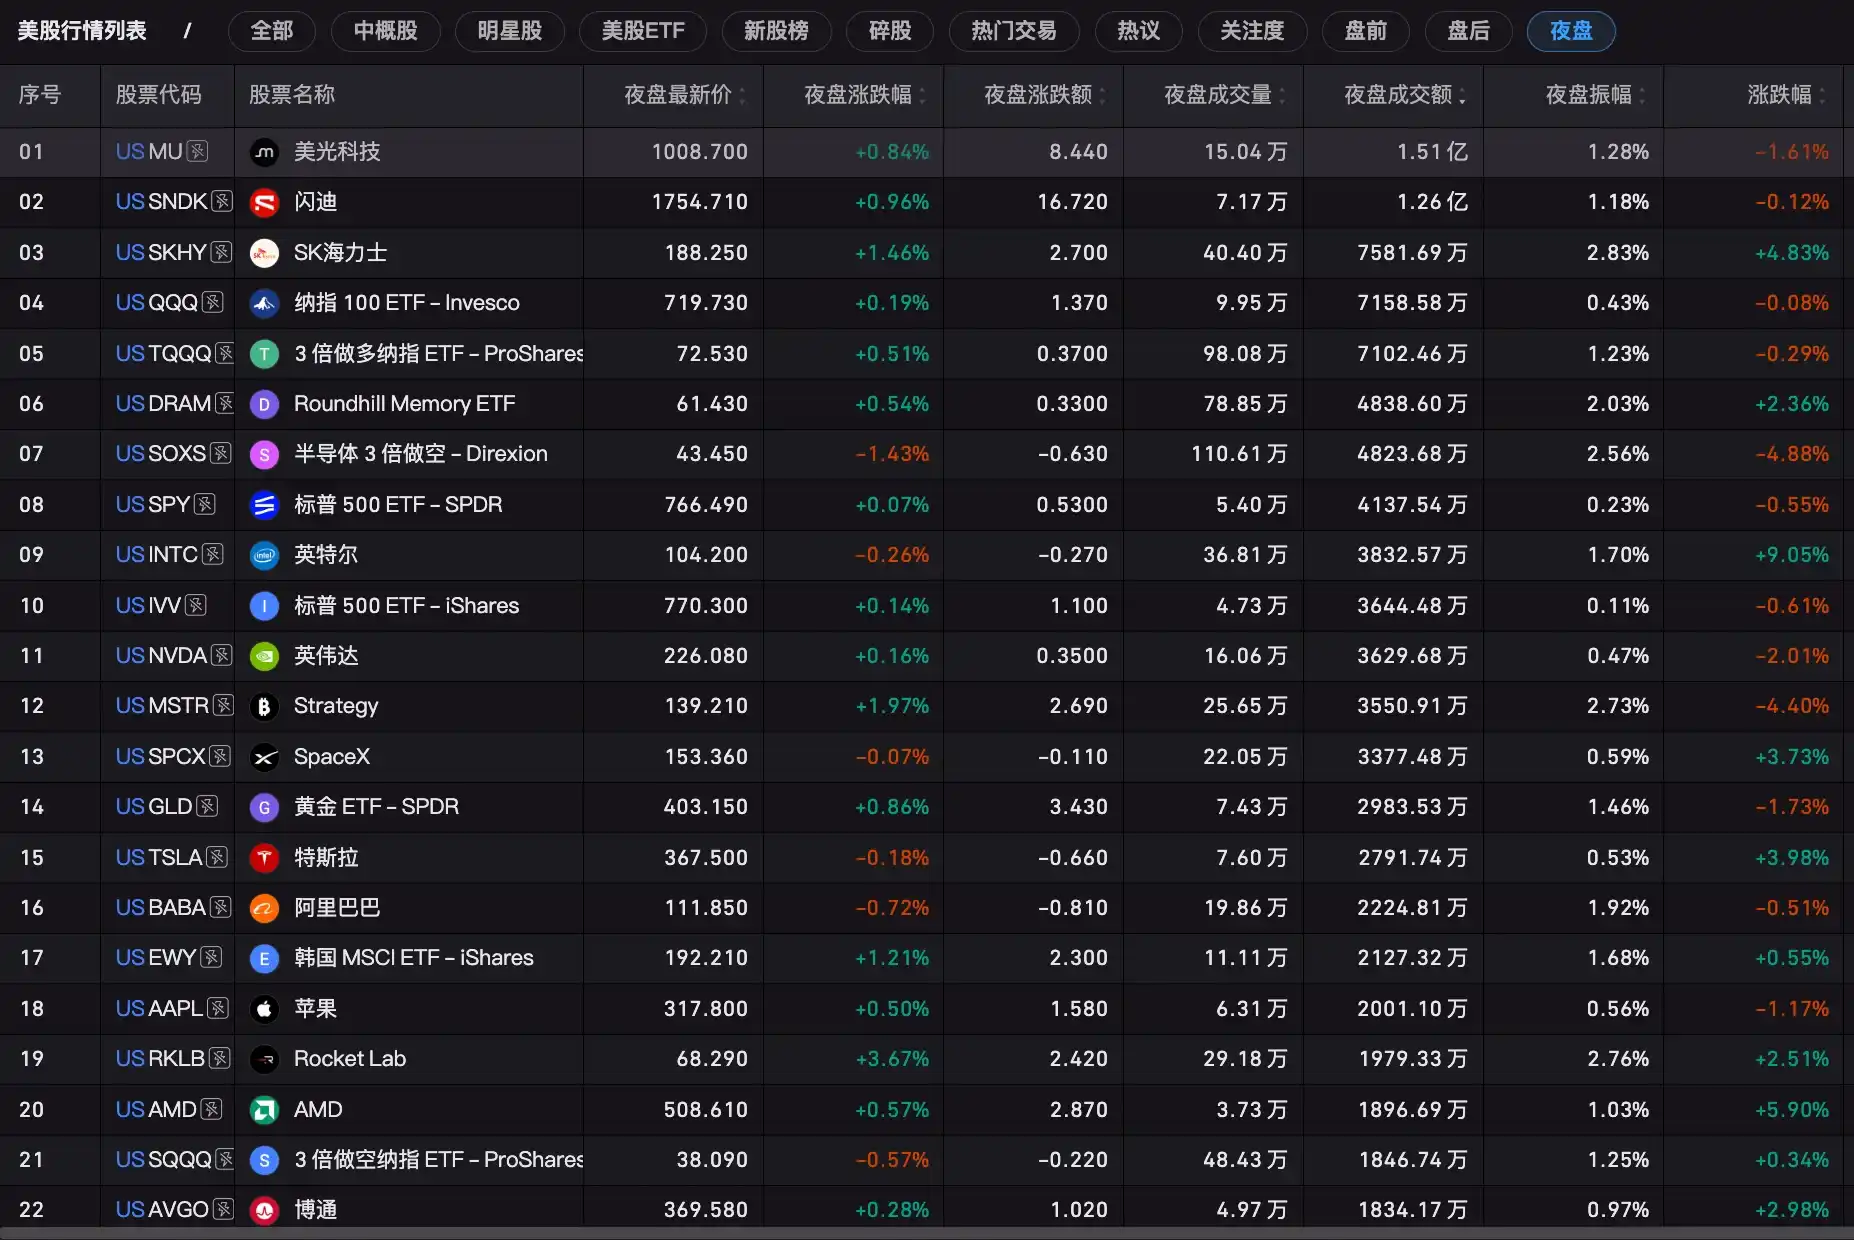Open the US EWY stock code link
Screen dimensions: 1854x1240
tap(156, 958)
